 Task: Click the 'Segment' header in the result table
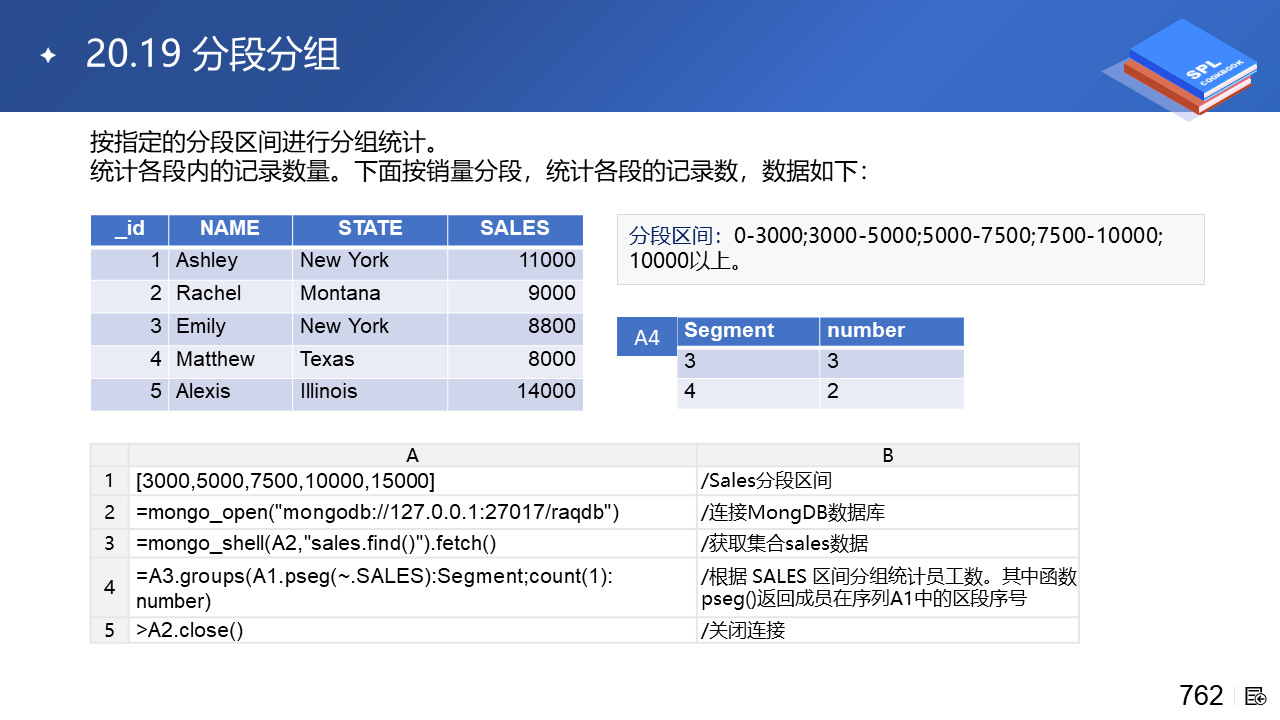(748, 332)
